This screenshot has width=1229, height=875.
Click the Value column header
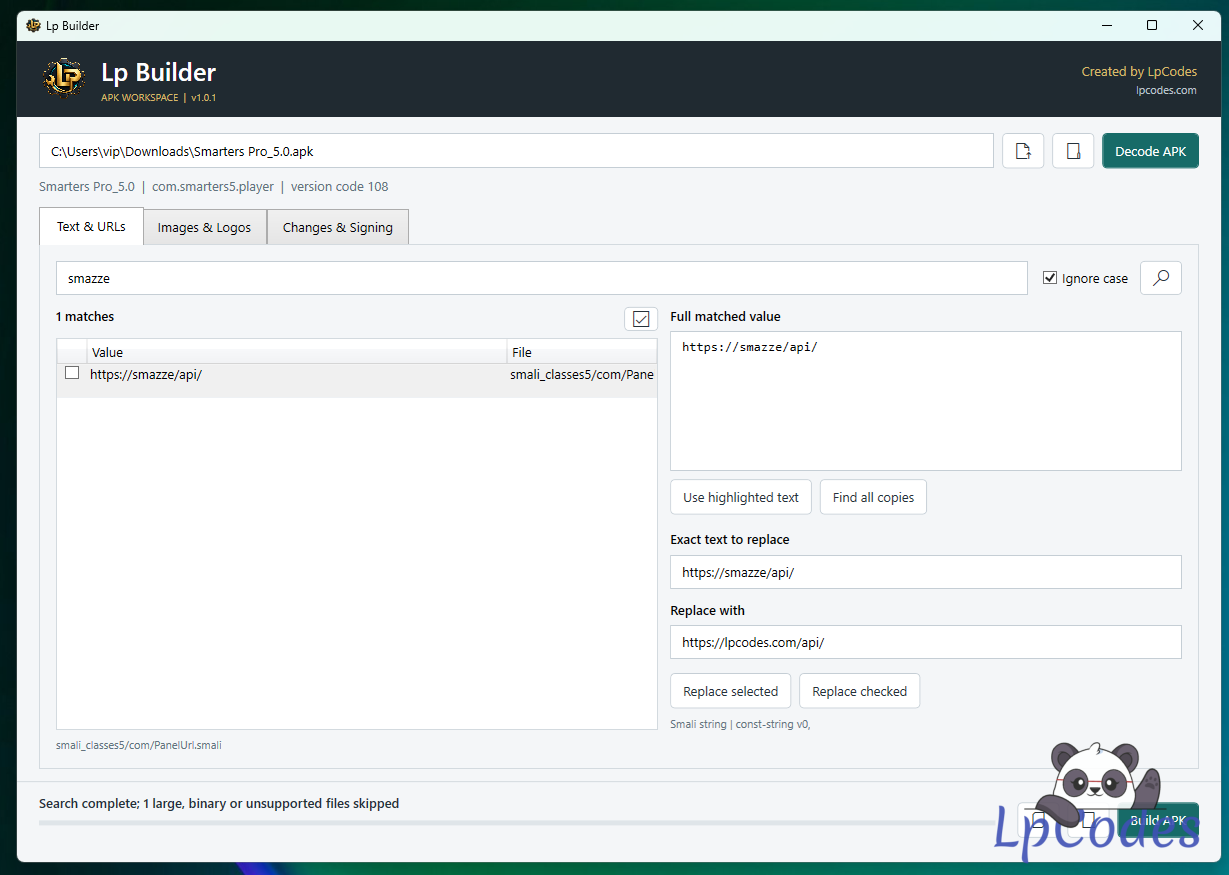[296, 352]
